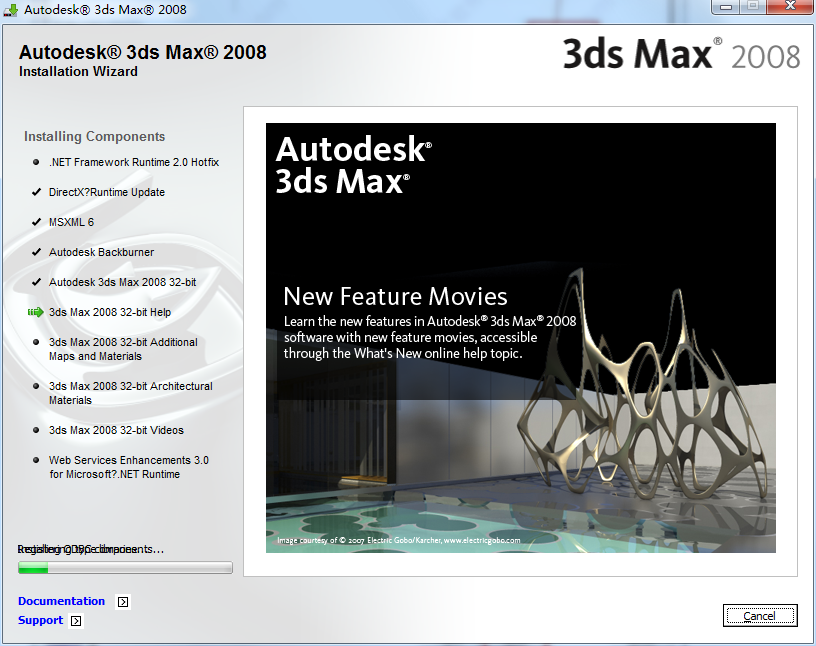Close the installer window
This screenshot has height=646, width=816.
pyautogui.click(x=789, y=6)
